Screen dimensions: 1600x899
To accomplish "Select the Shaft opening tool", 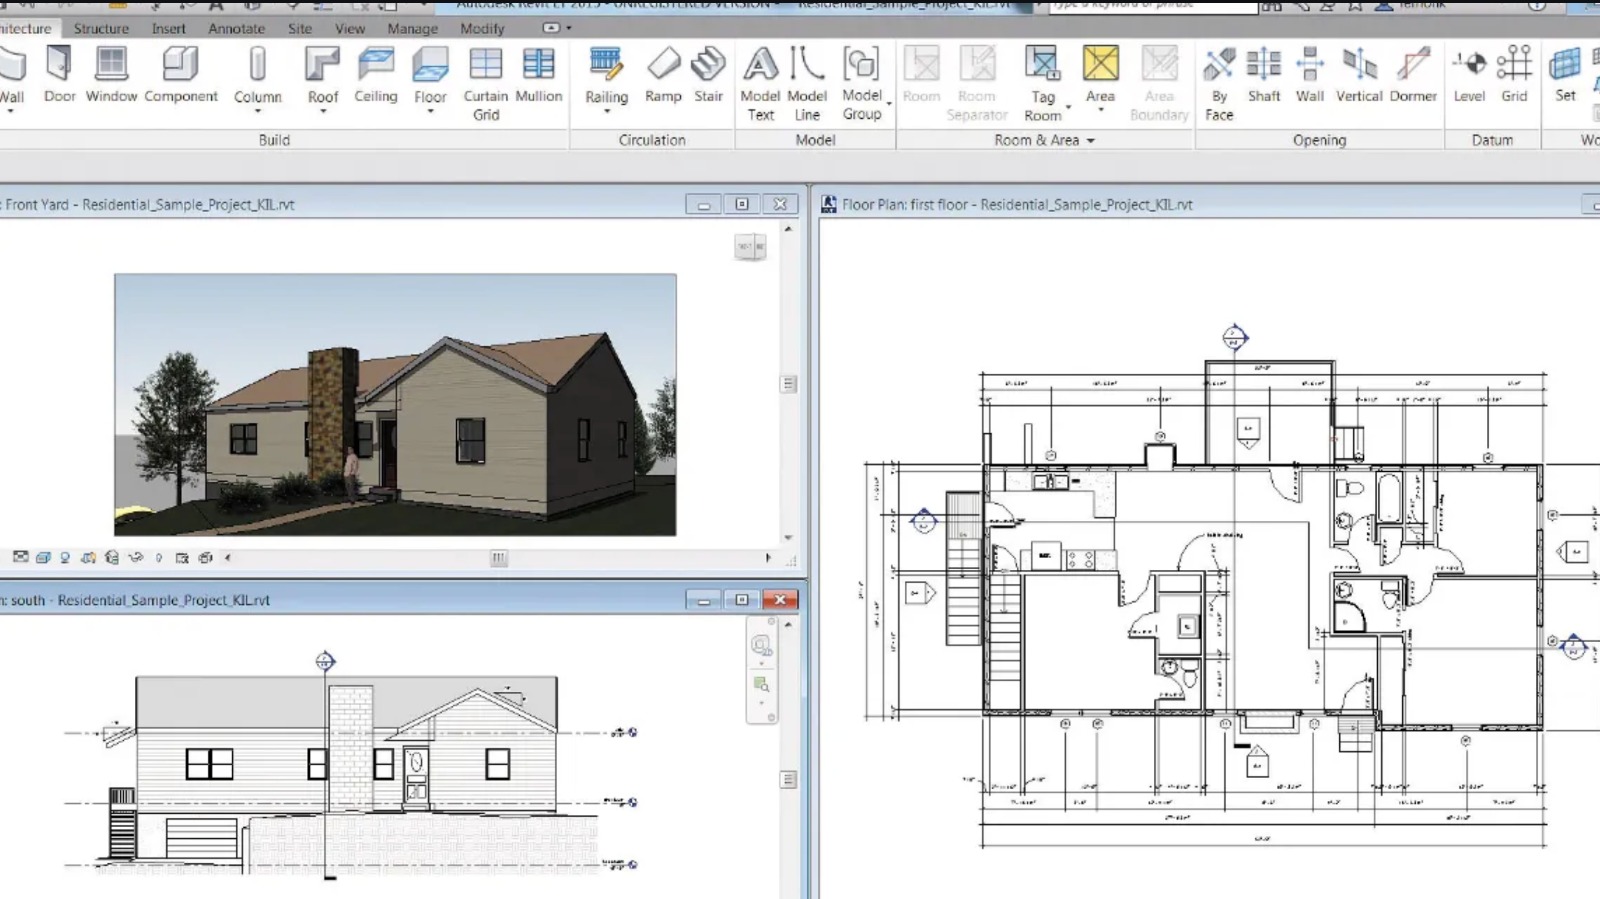I will click(x=1264, y=75).
